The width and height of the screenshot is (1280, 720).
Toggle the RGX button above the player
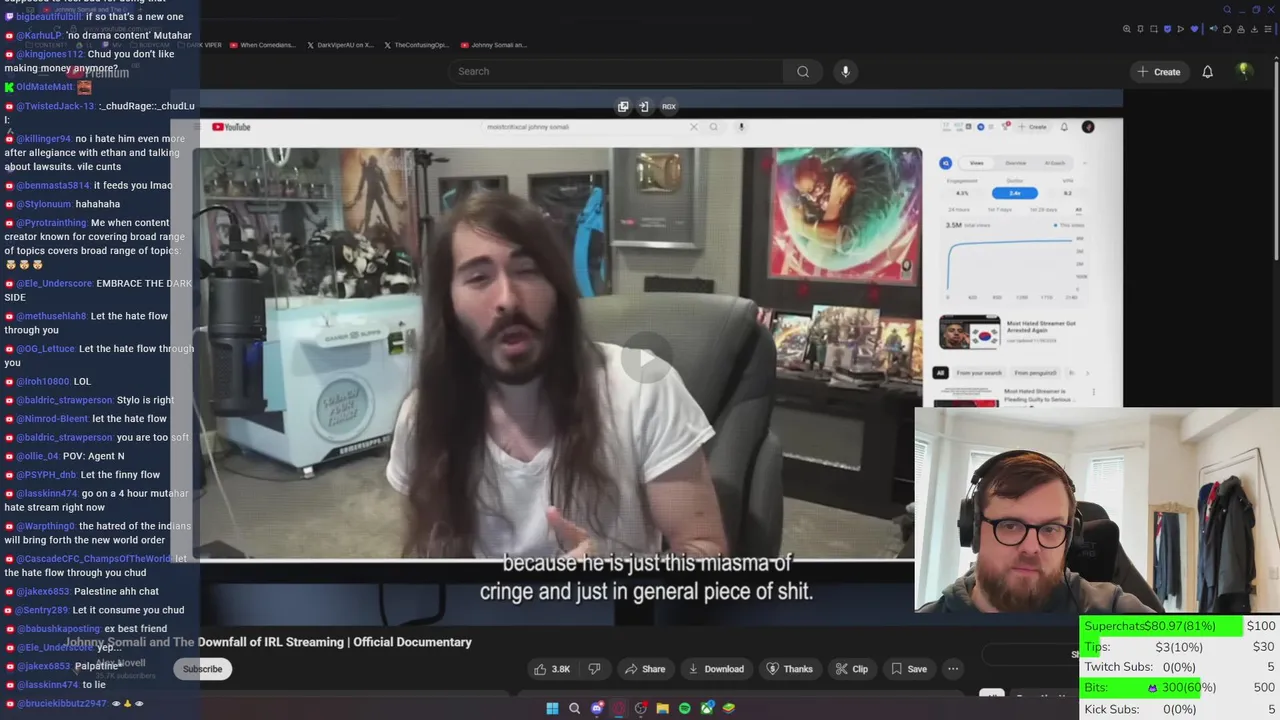point(668,107)
